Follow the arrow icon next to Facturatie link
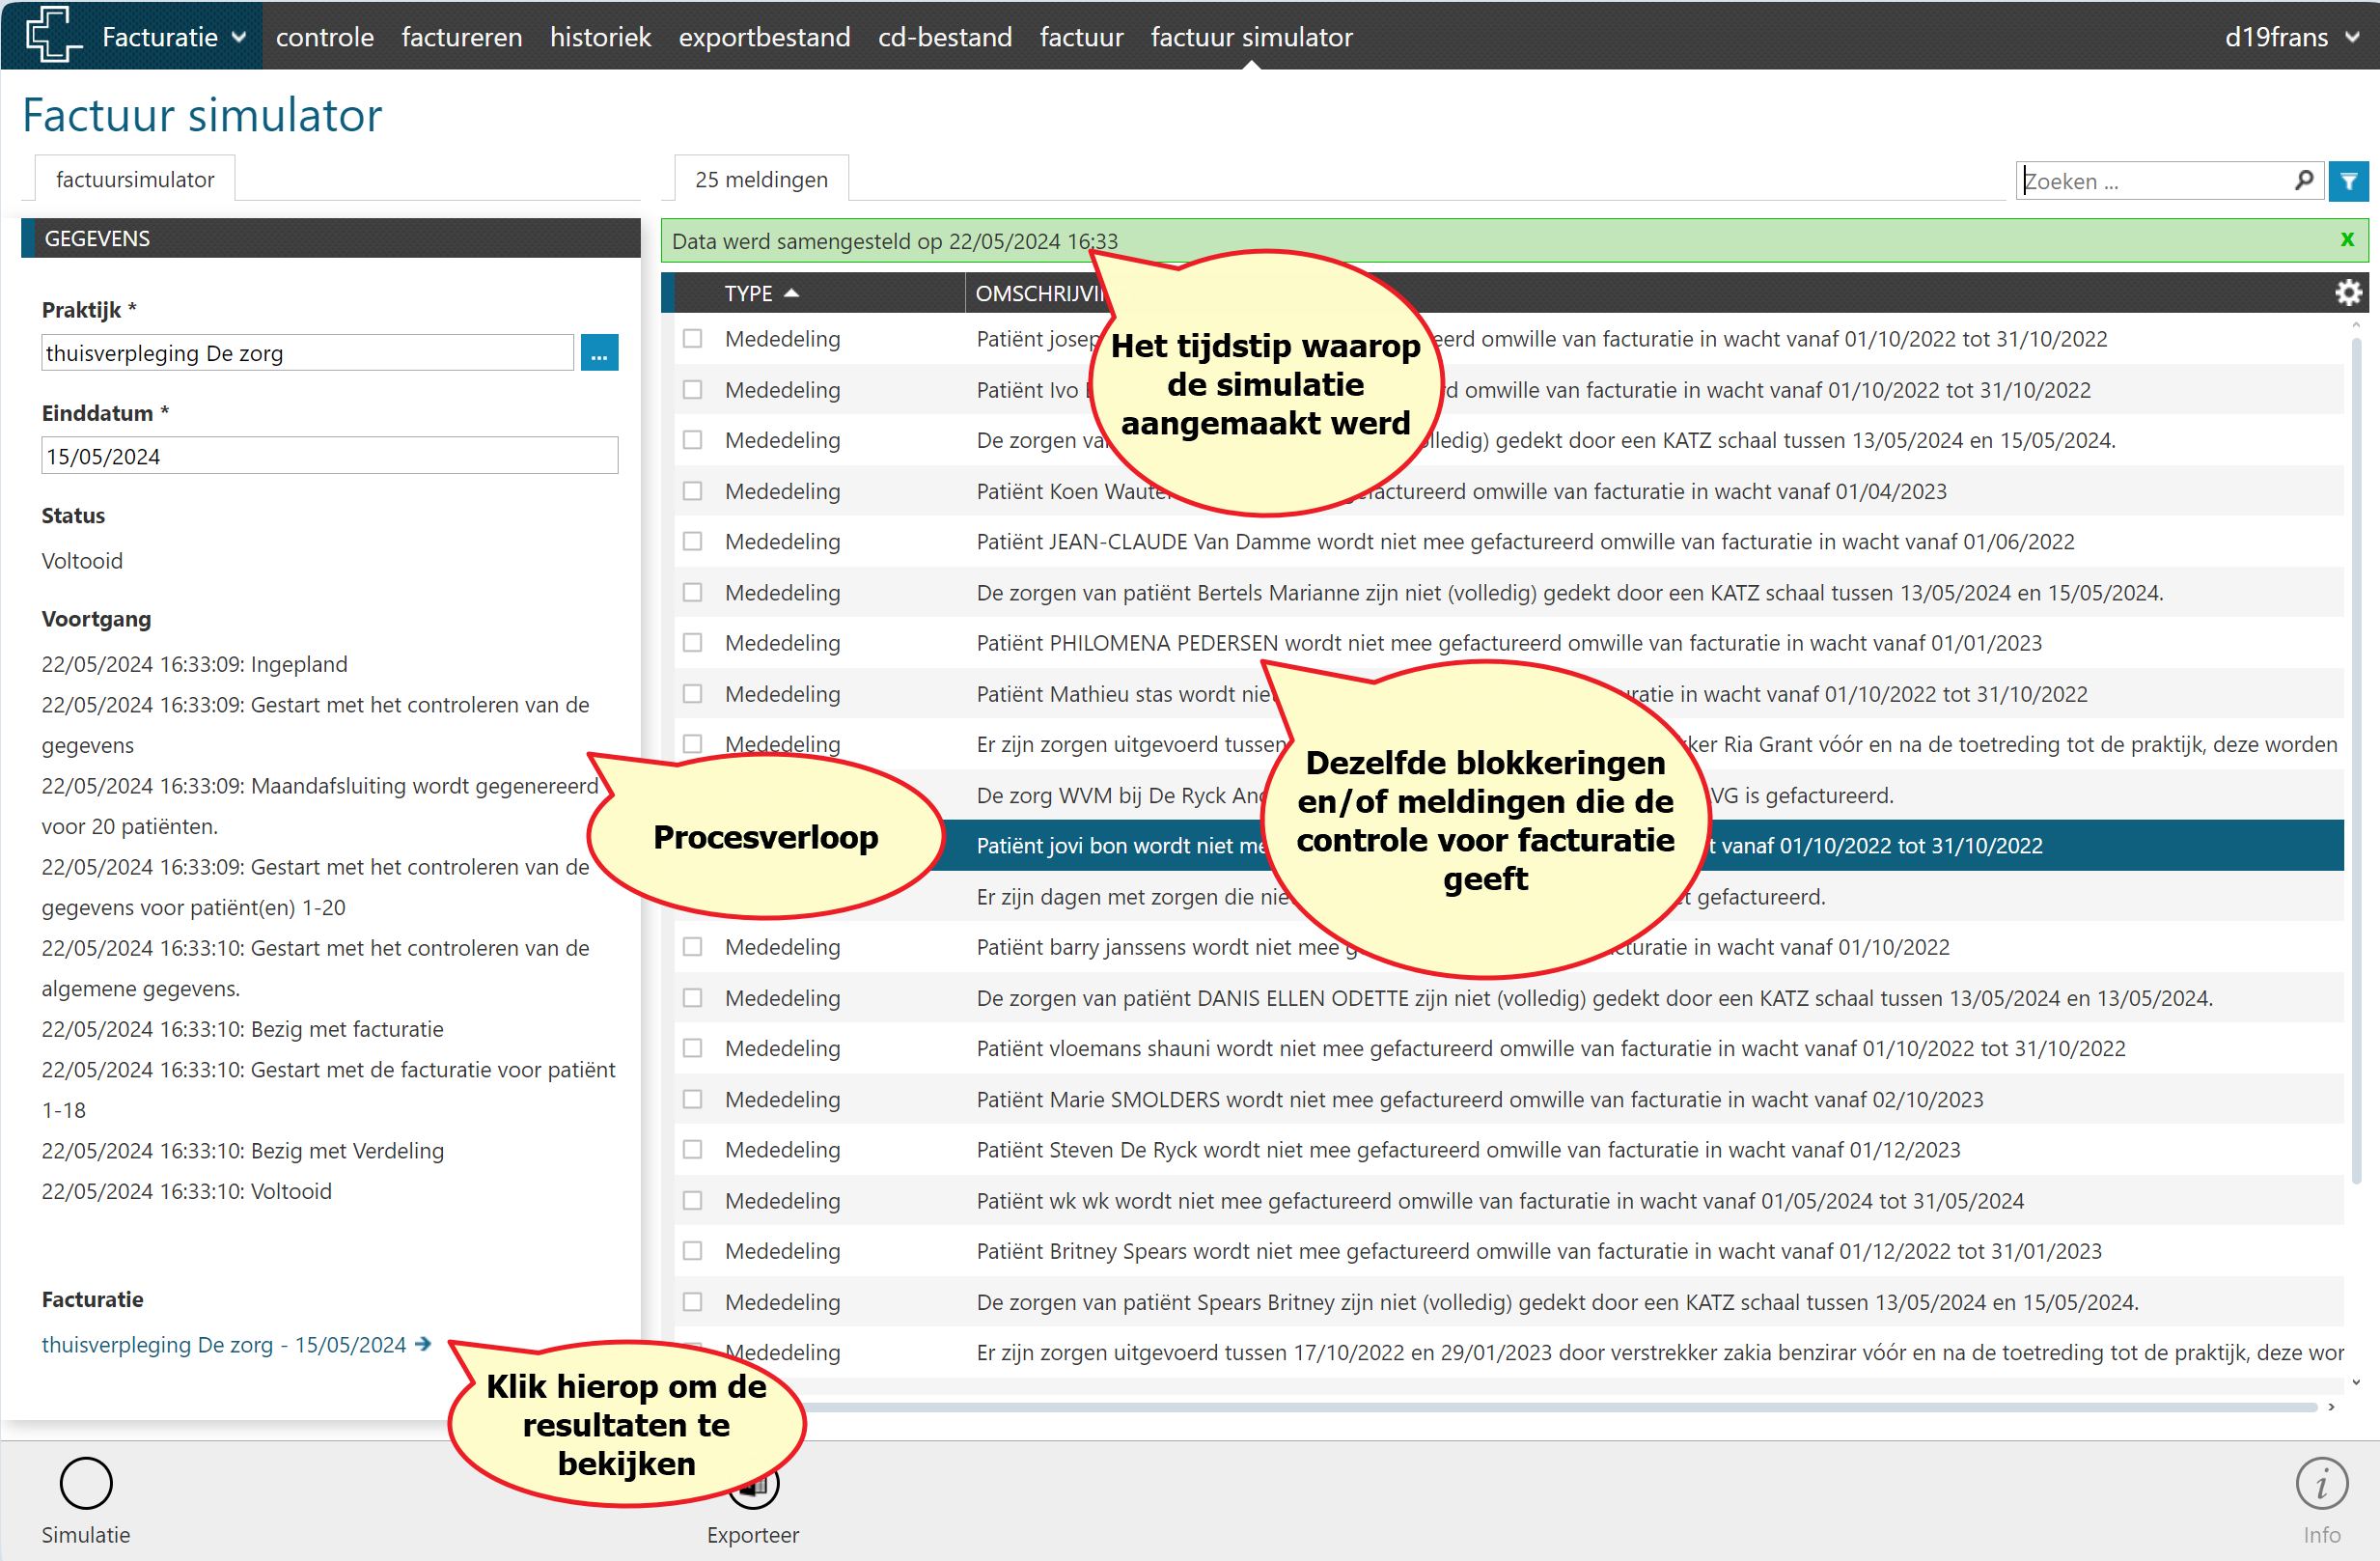This screenshot has width=2380, height=1561. (x=424, y=1344)
